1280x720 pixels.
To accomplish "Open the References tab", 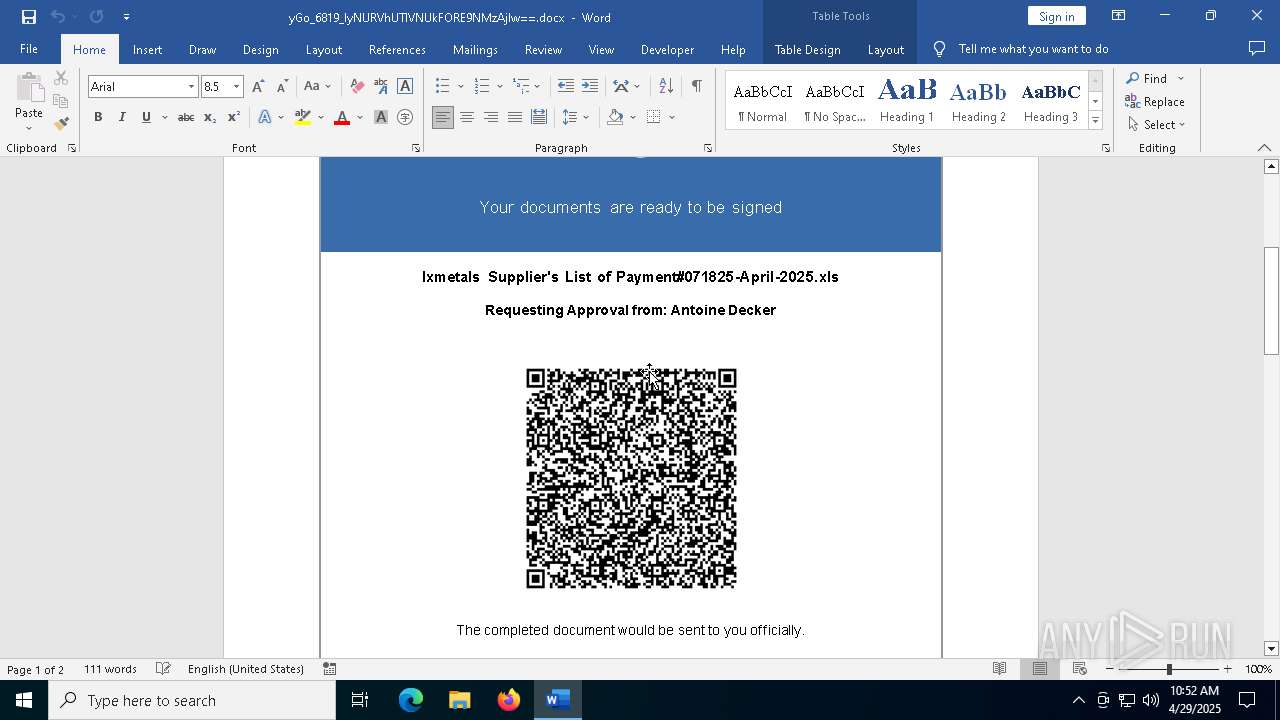I will [397, 49].
